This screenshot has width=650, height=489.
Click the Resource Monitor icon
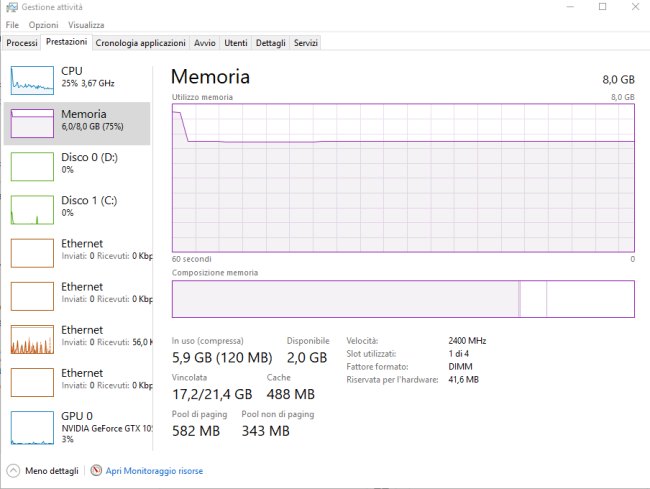(96, 470)
